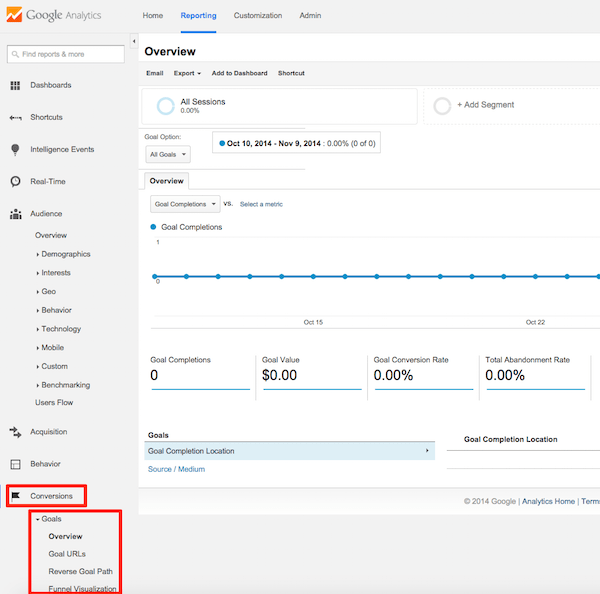Open Intelligence Events lightbulb icon
Screen dimensions: 600x594
point(15,150)
